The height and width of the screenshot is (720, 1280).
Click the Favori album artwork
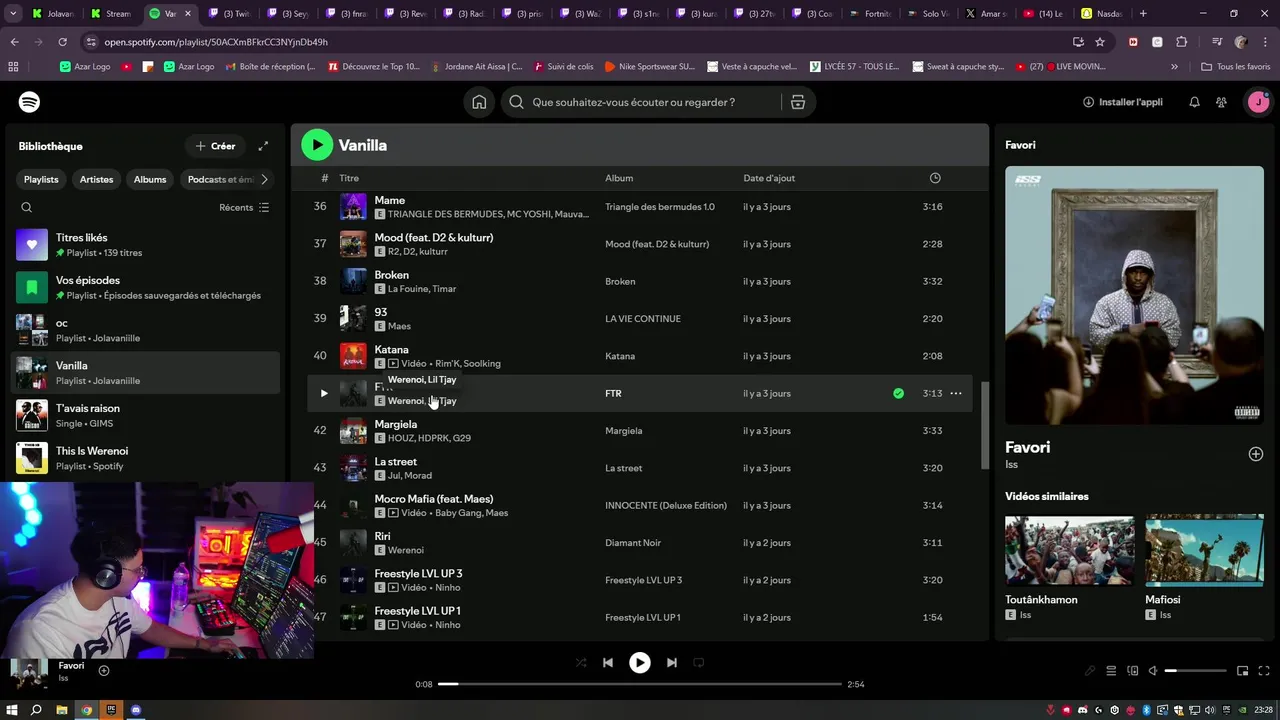click(1134, 295)
